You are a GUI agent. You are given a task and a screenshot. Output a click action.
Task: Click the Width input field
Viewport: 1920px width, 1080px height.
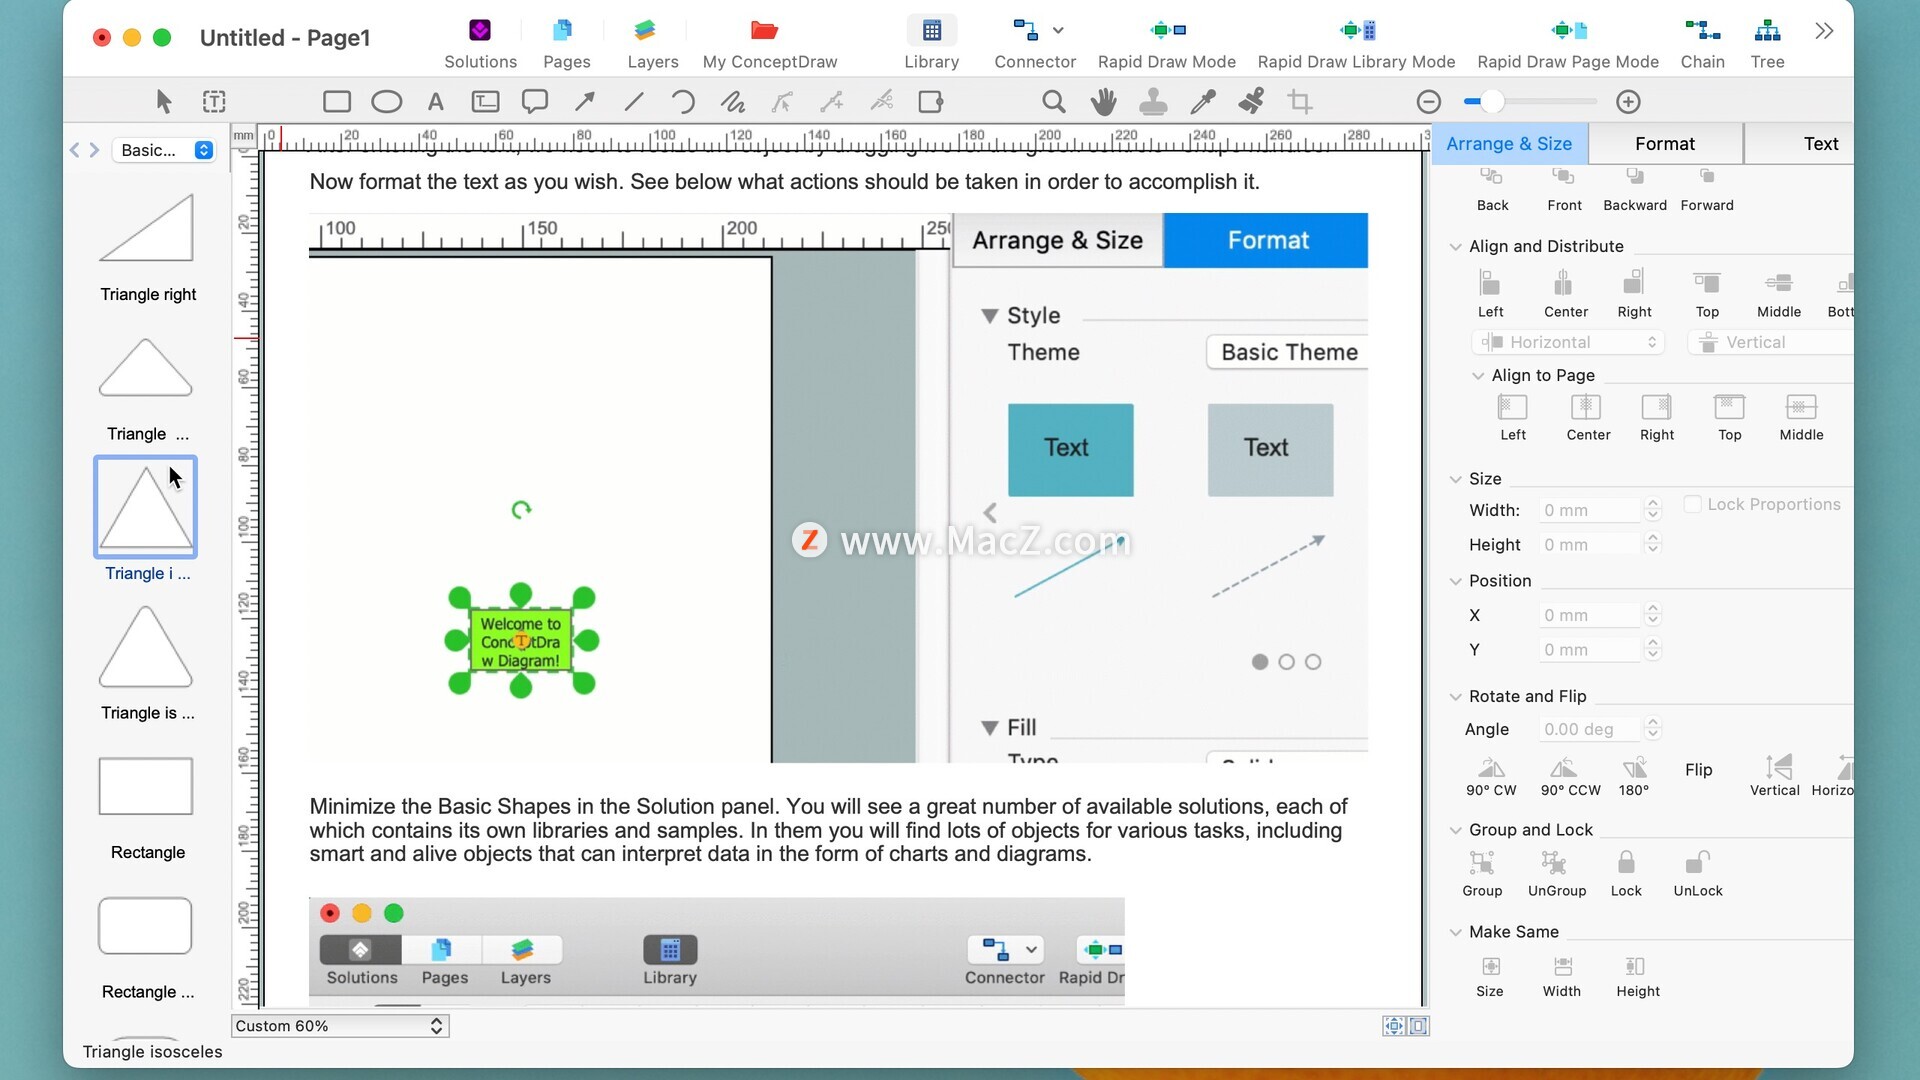click(x=1590, y=510)
